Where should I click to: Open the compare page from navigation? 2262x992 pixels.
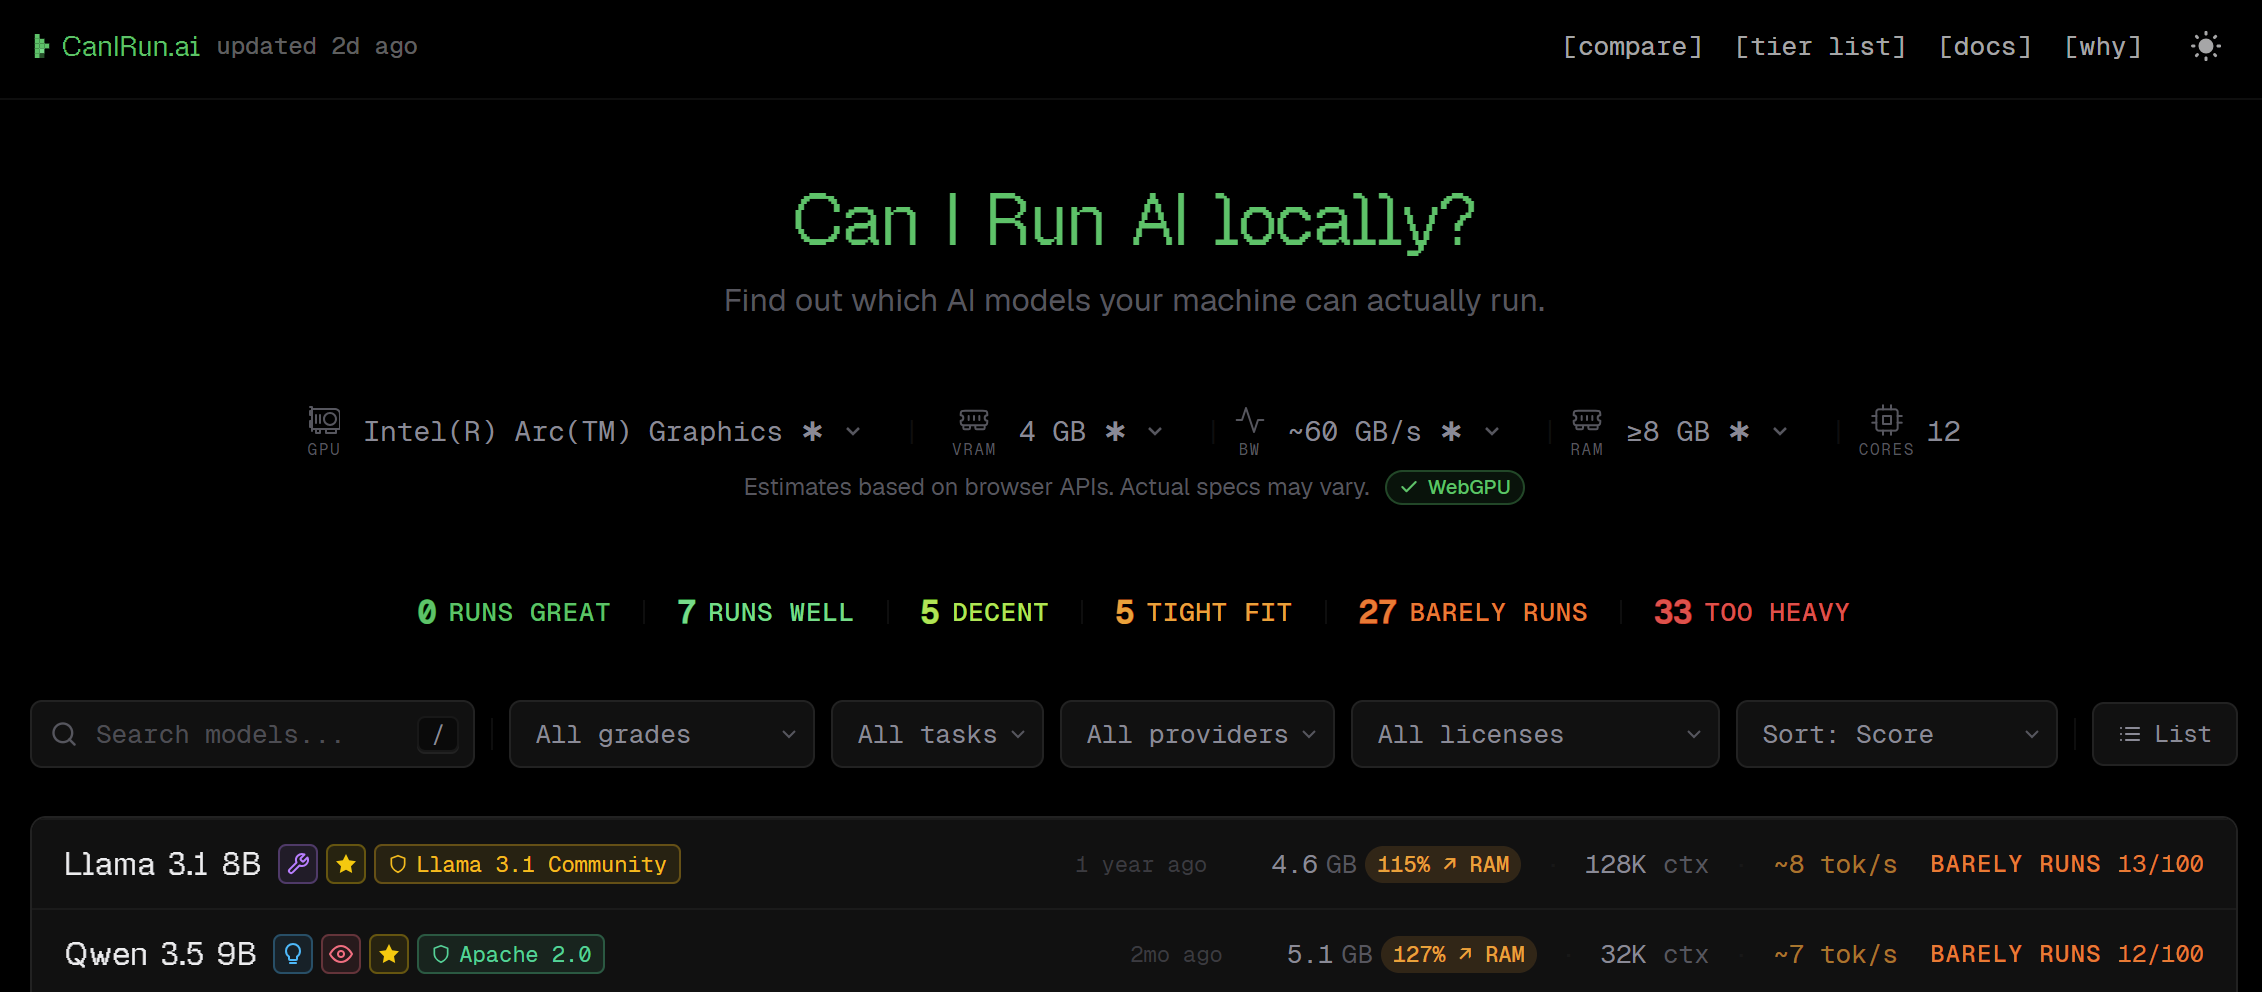[1632, 46]
